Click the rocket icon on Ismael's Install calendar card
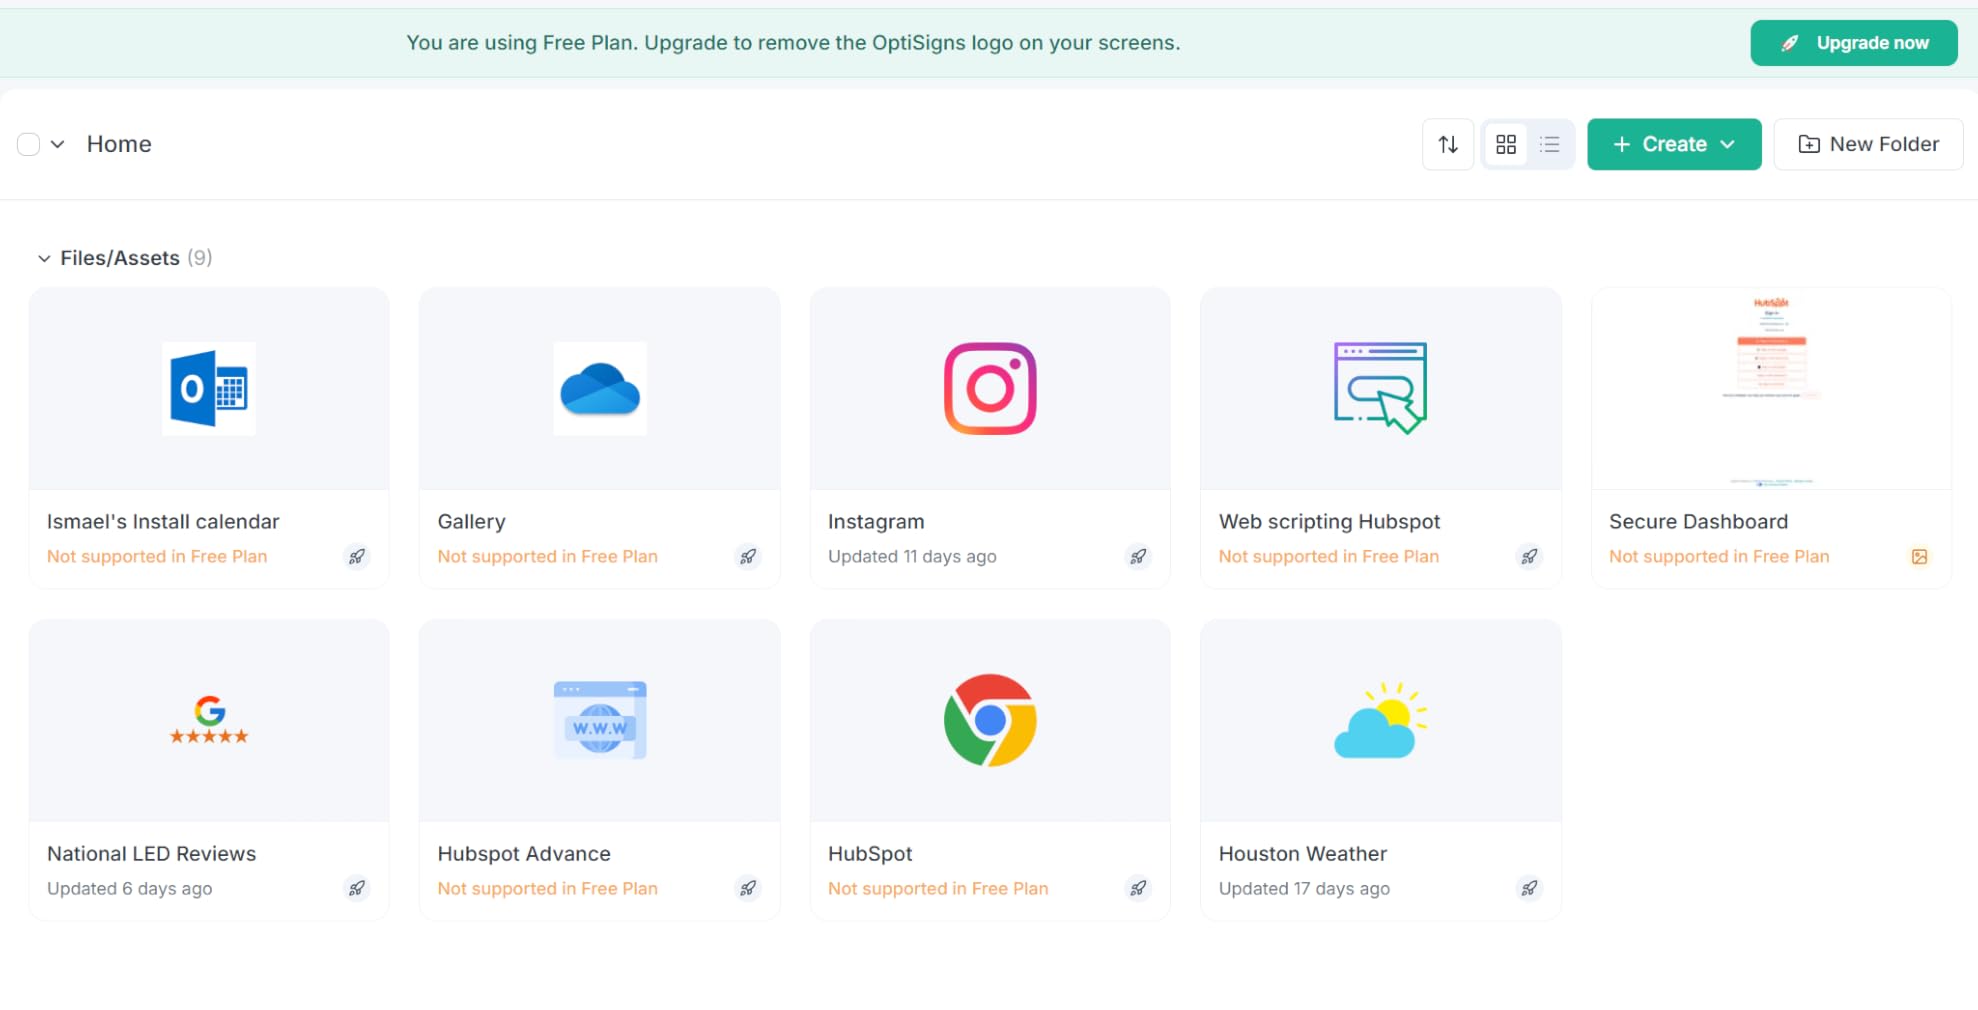1978x1010 pixels. pyautogui.click(x=357, y=556)
